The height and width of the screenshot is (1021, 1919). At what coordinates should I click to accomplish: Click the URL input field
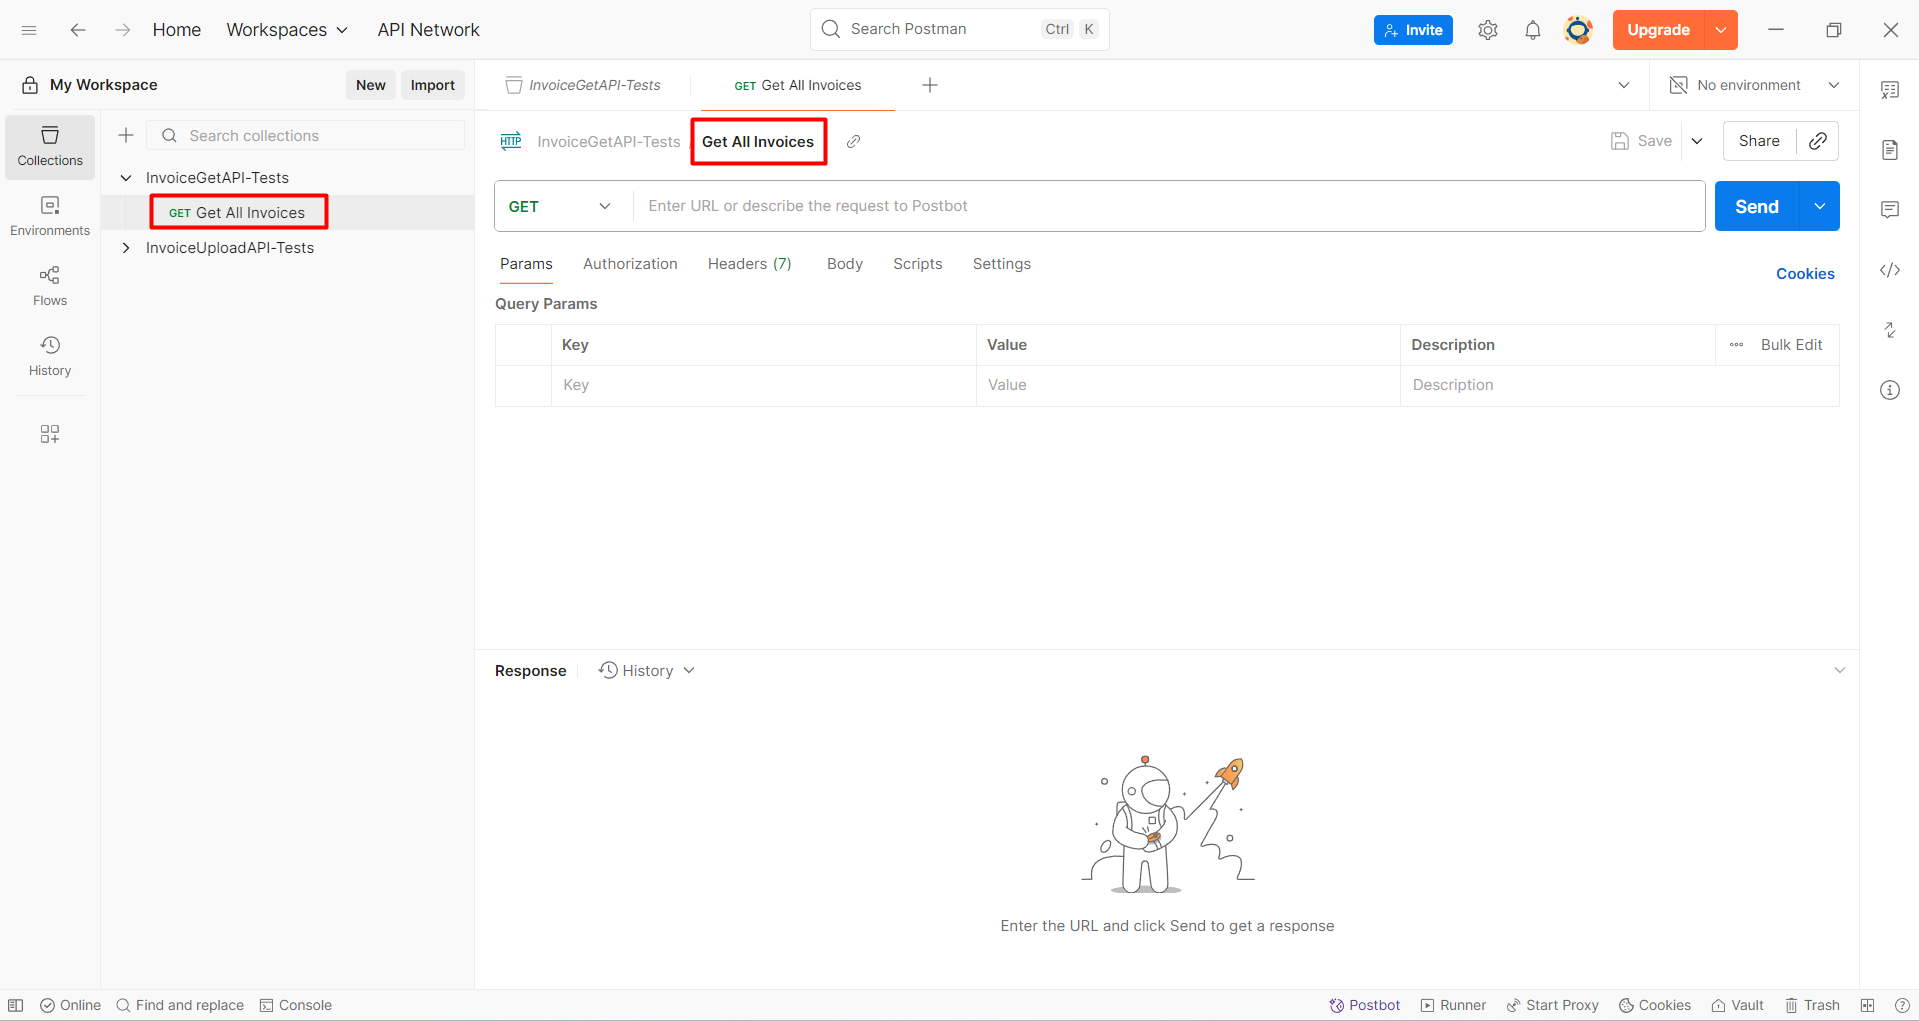[1100, 206]
